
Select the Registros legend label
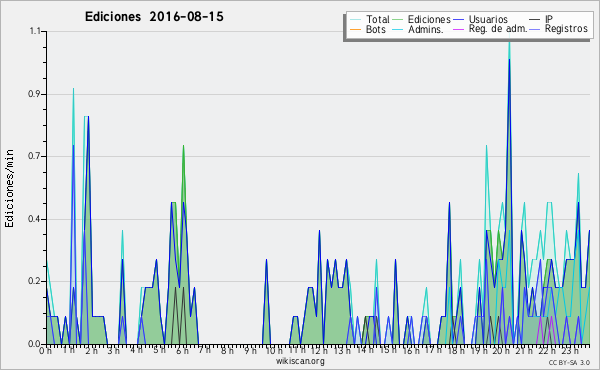tap(566, 29)
